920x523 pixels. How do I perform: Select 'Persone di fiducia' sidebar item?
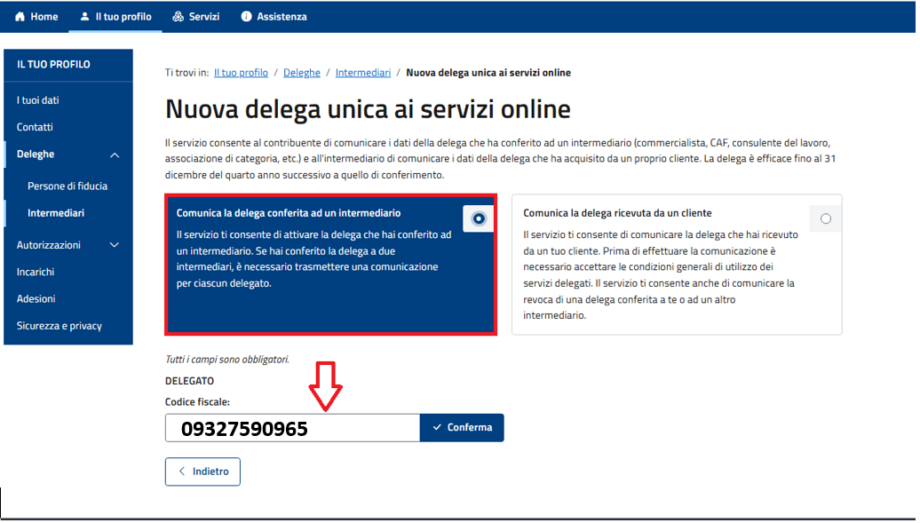(x=67, y=186)
